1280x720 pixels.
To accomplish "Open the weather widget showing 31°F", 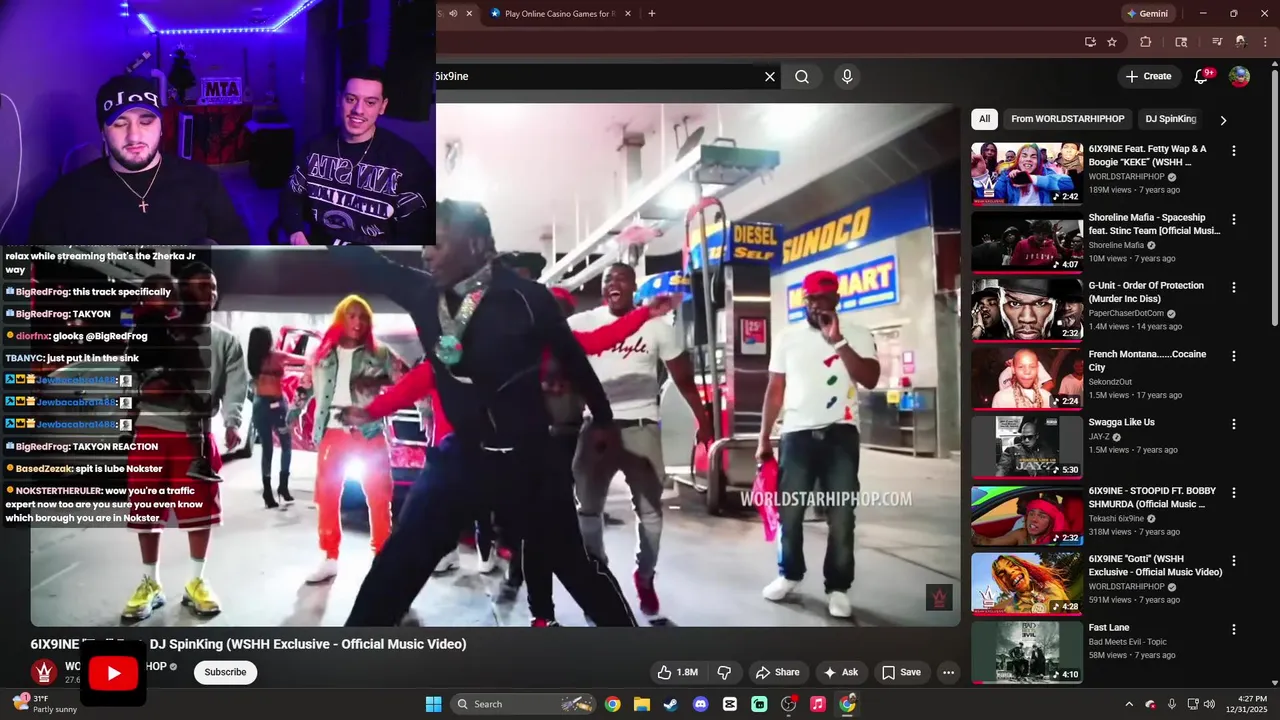I will click(x=45, y=704).
